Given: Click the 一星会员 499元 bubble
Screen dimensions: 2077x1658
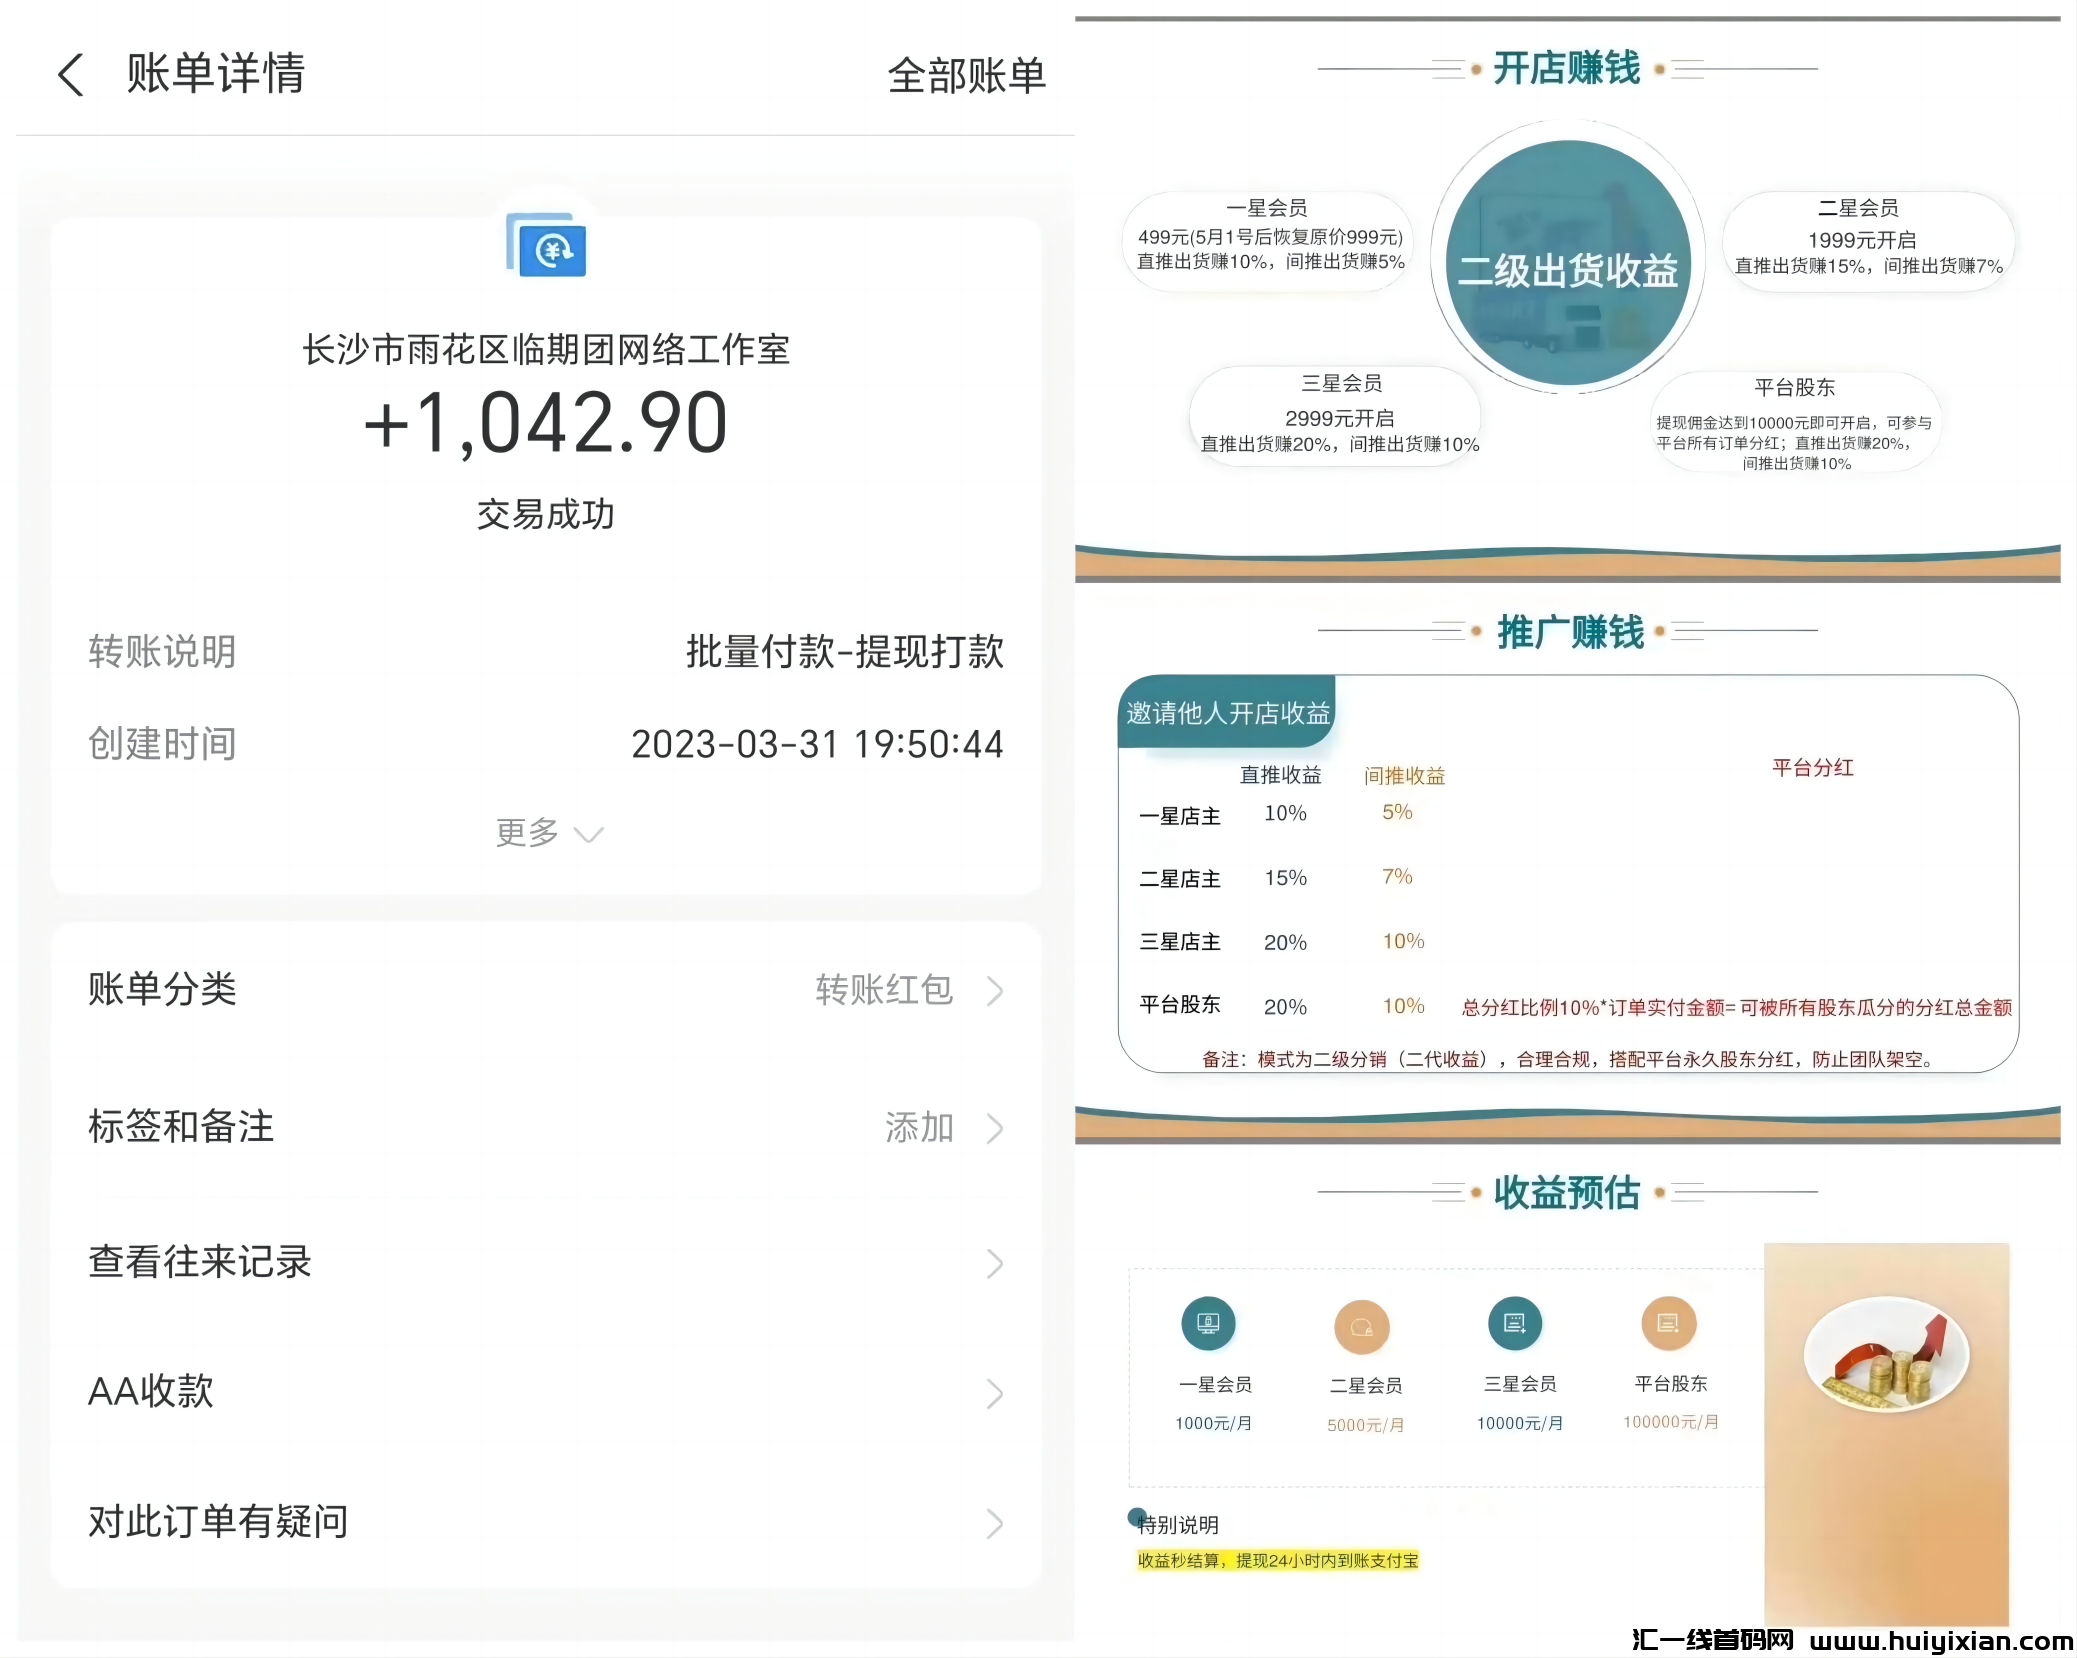Looking at the screenshot, I should tap(1268, 240).
